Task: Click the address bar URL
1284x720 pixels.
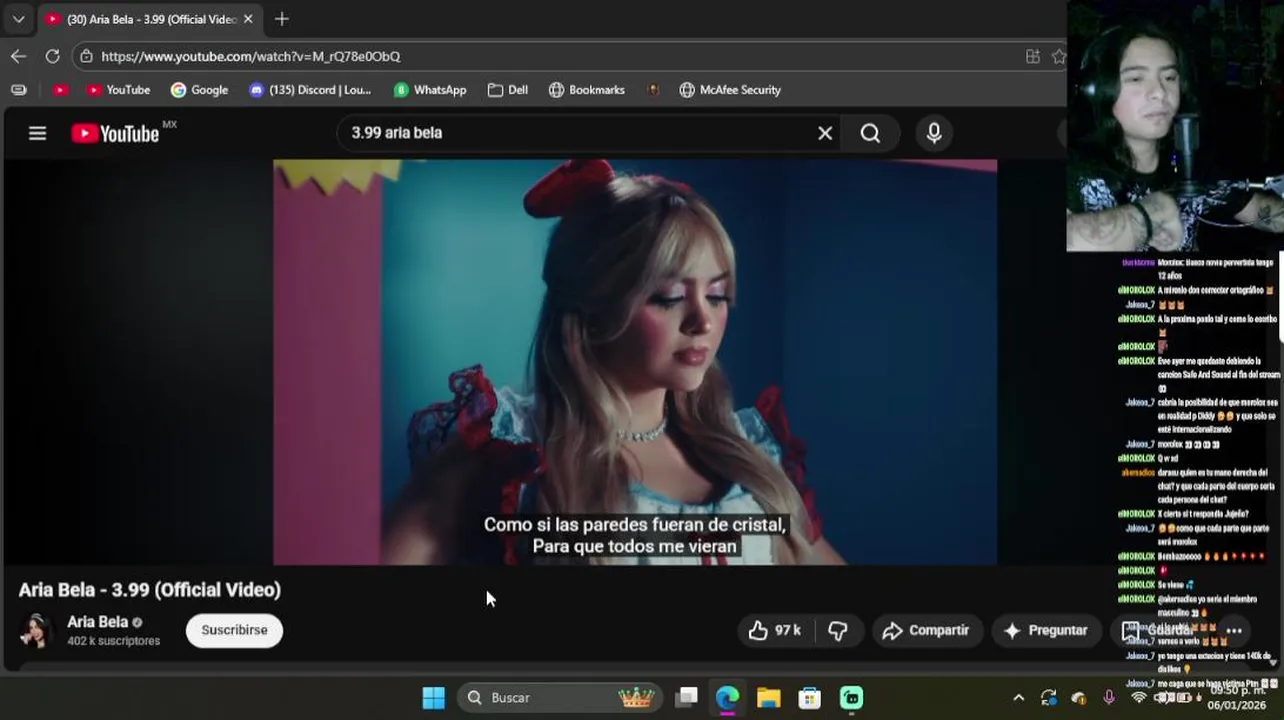Action: (x=251, y=56)
